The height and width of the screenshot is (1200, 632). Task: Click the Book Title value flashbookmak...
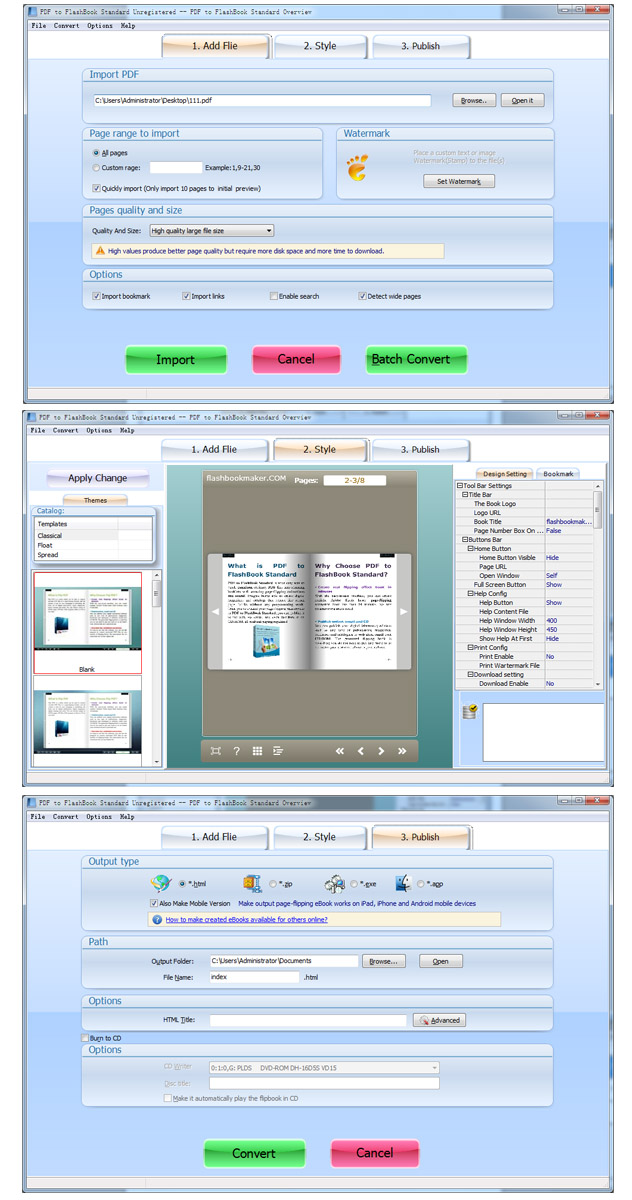pos(567,522)
